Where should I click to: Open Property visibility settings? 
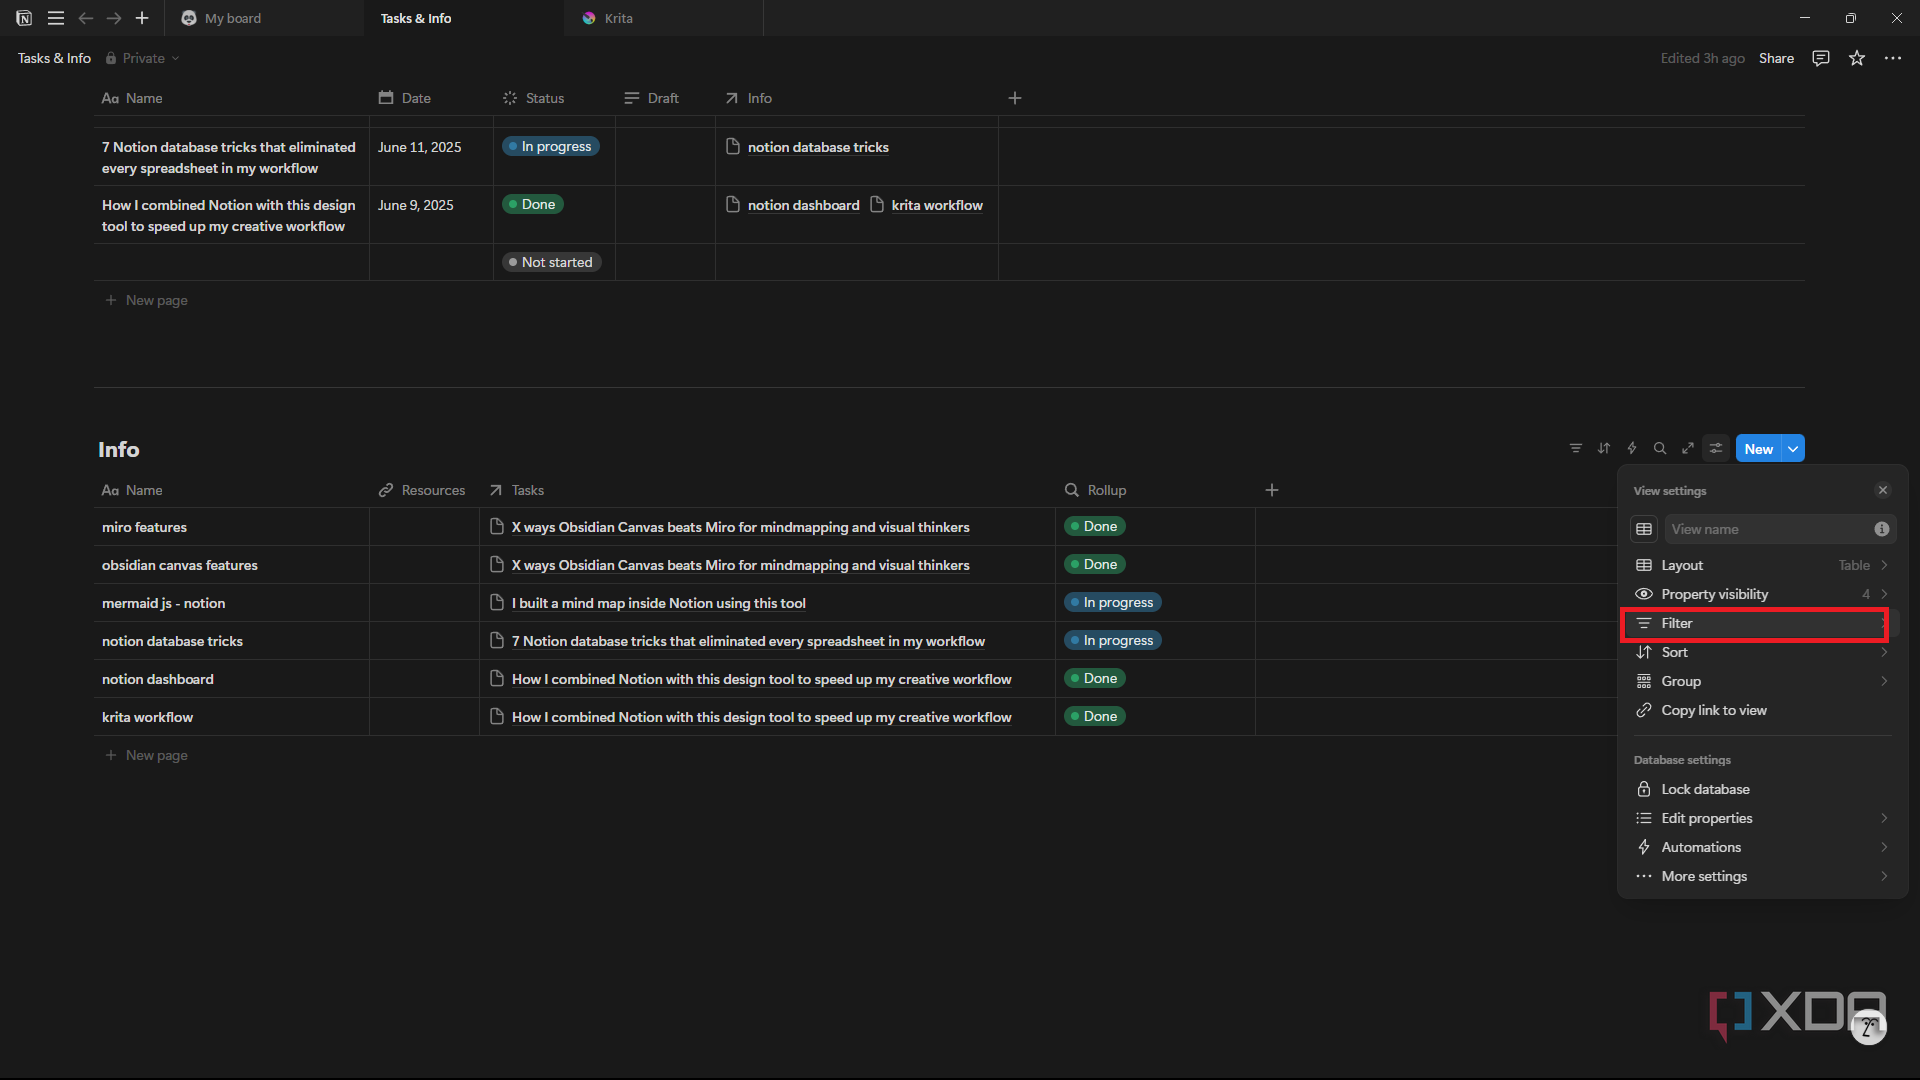[x=1762, y=594]
